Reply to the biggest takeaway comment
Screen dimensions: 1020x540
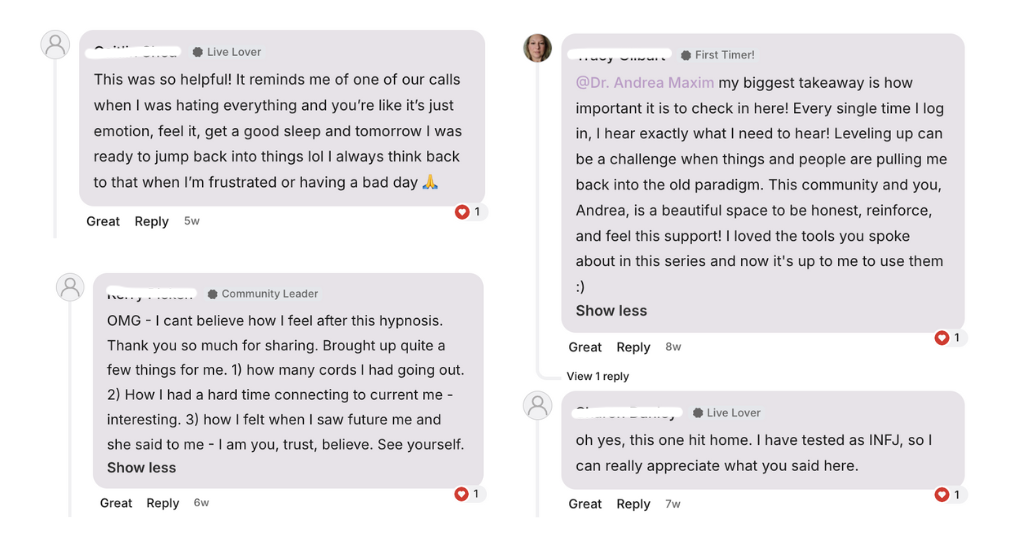point(633,347)
